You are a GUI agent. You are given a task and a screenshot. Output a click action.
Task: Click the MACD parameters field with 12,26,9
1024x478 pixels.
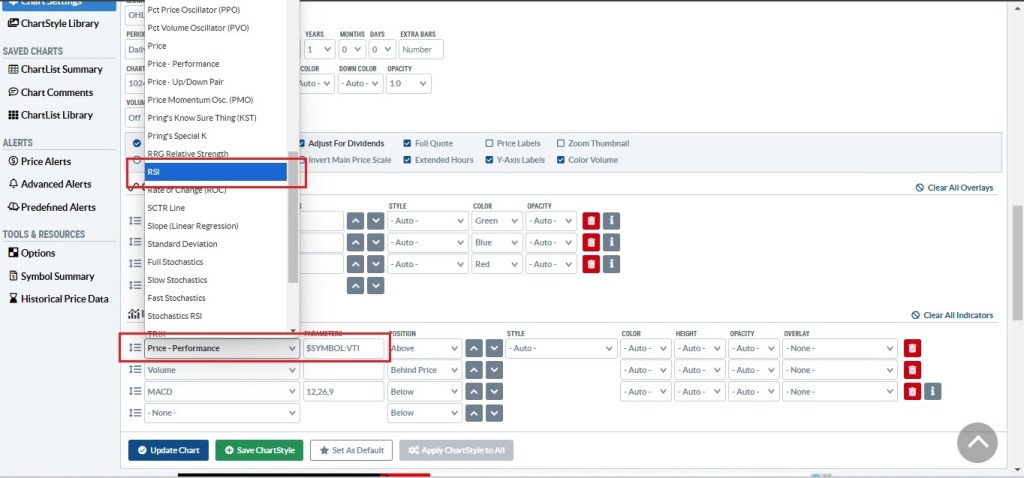[343, 391]
